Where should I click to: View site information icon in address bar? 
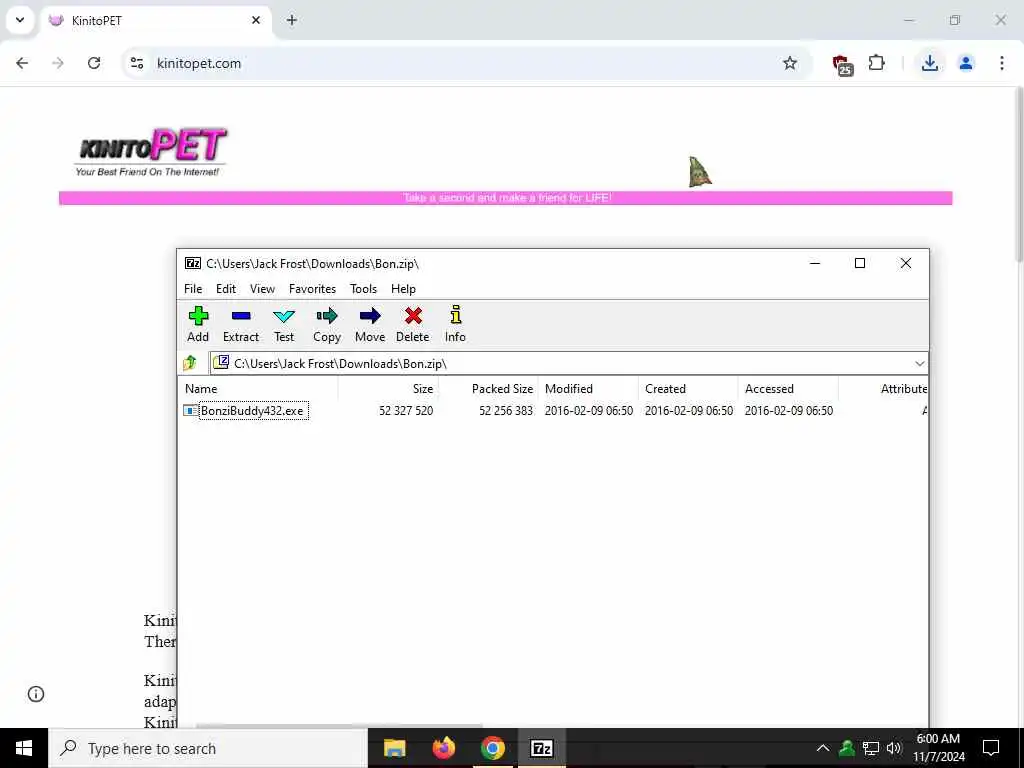[x=136, y=63]
